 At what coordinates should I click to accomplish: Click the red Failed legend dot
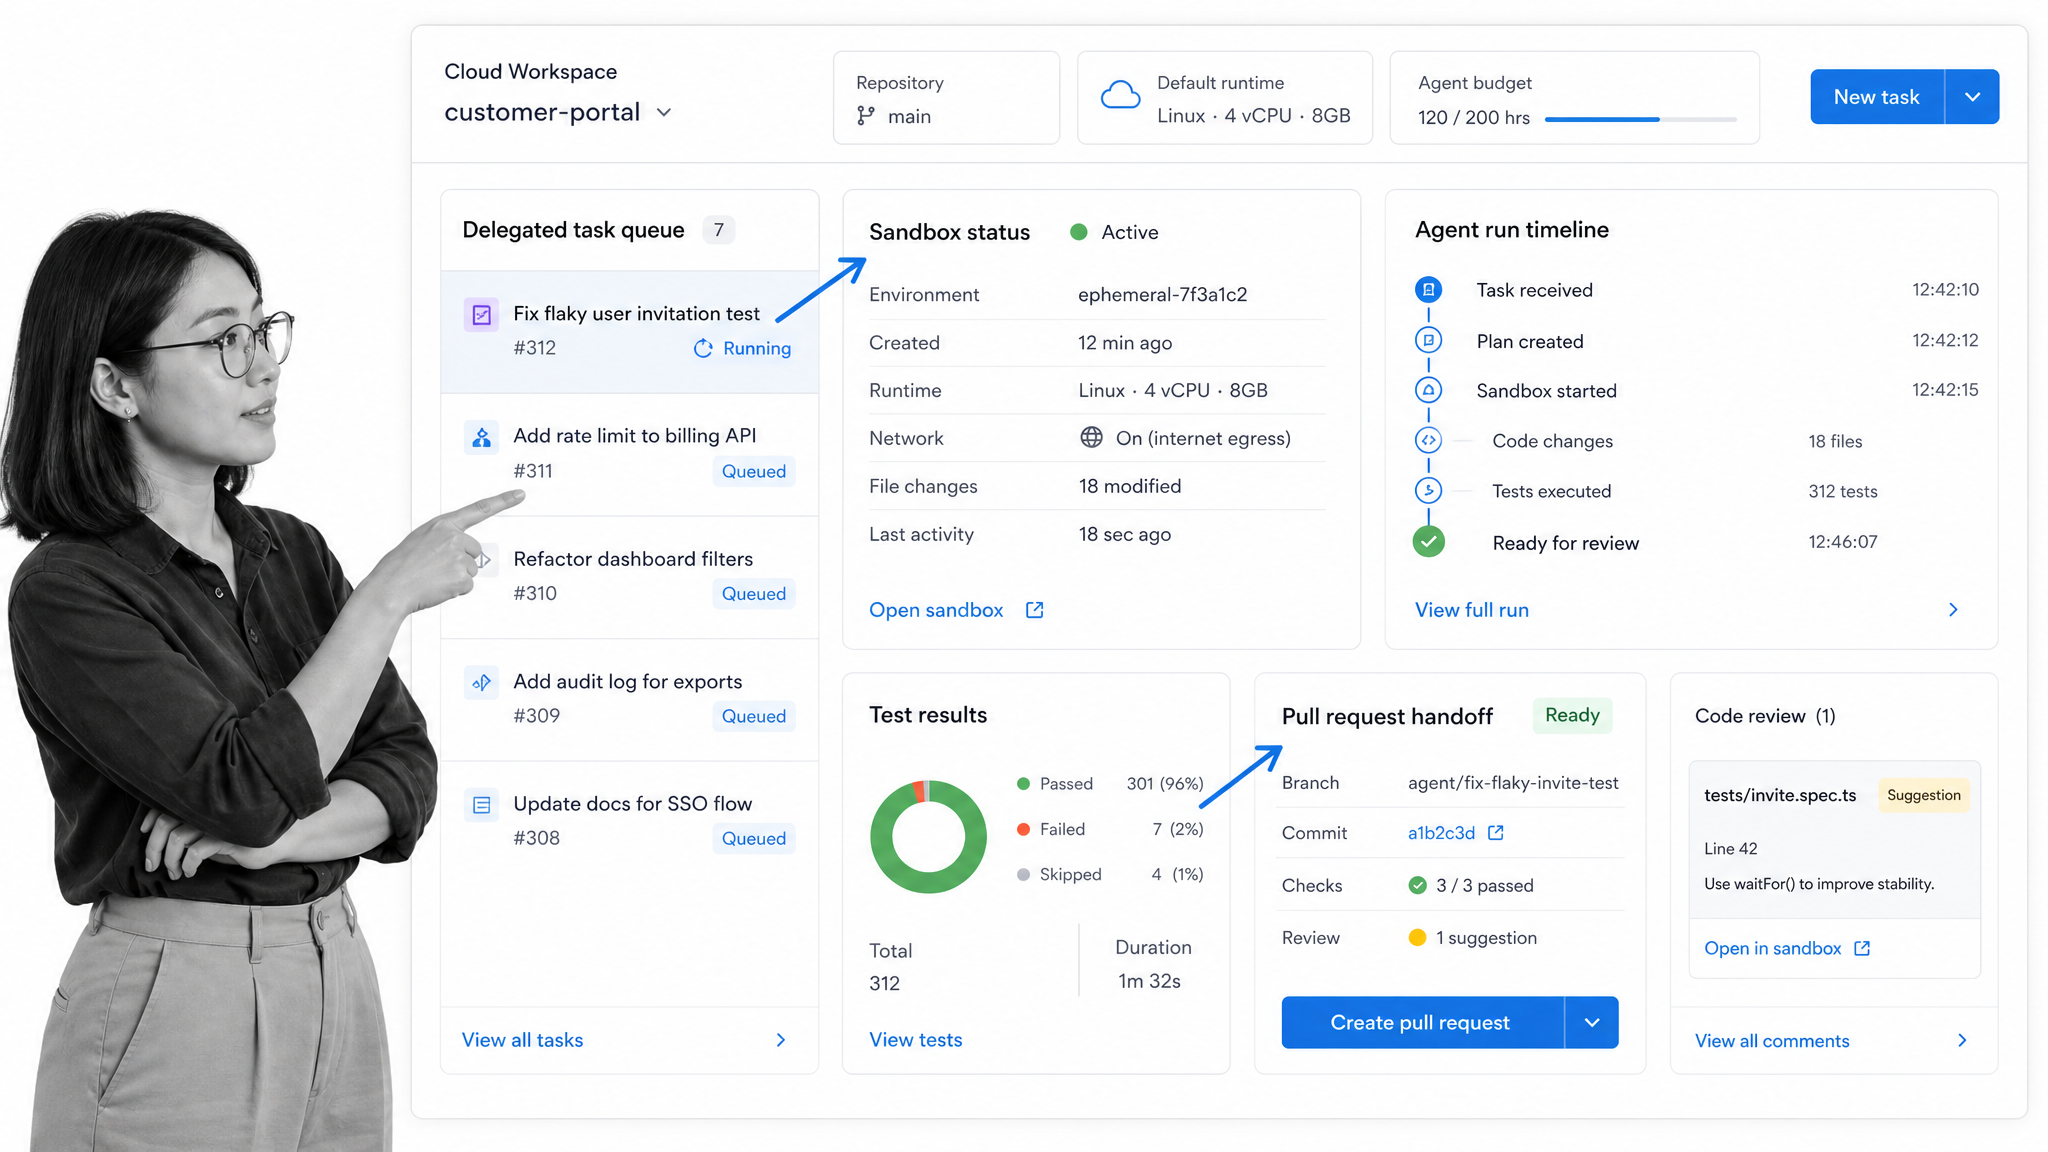(x=1023, y=829)
